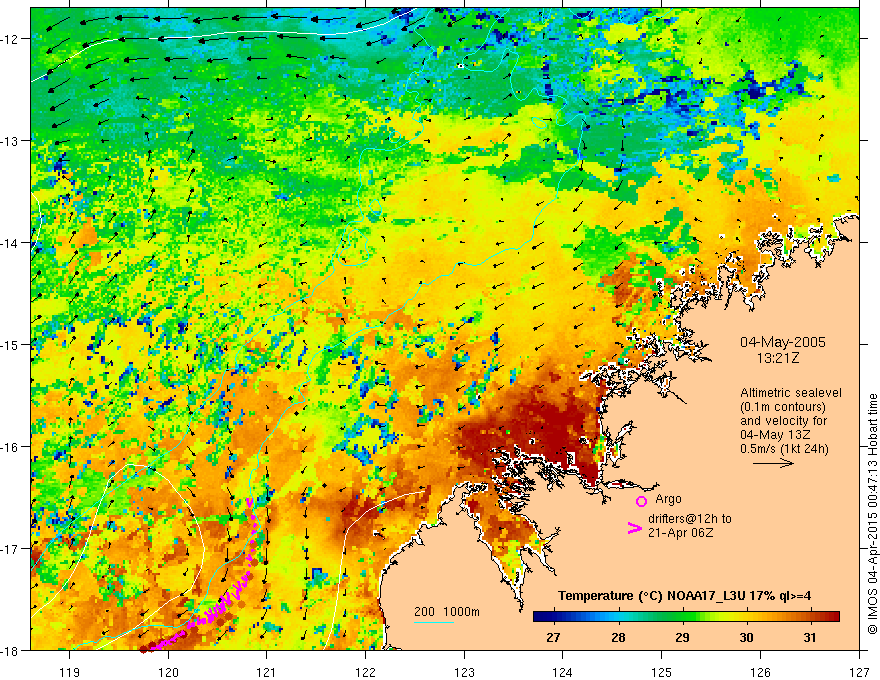Click the 'Argo' legend label
The height and width of the screenshot is (680, 880).
click(x=668, y=499)
